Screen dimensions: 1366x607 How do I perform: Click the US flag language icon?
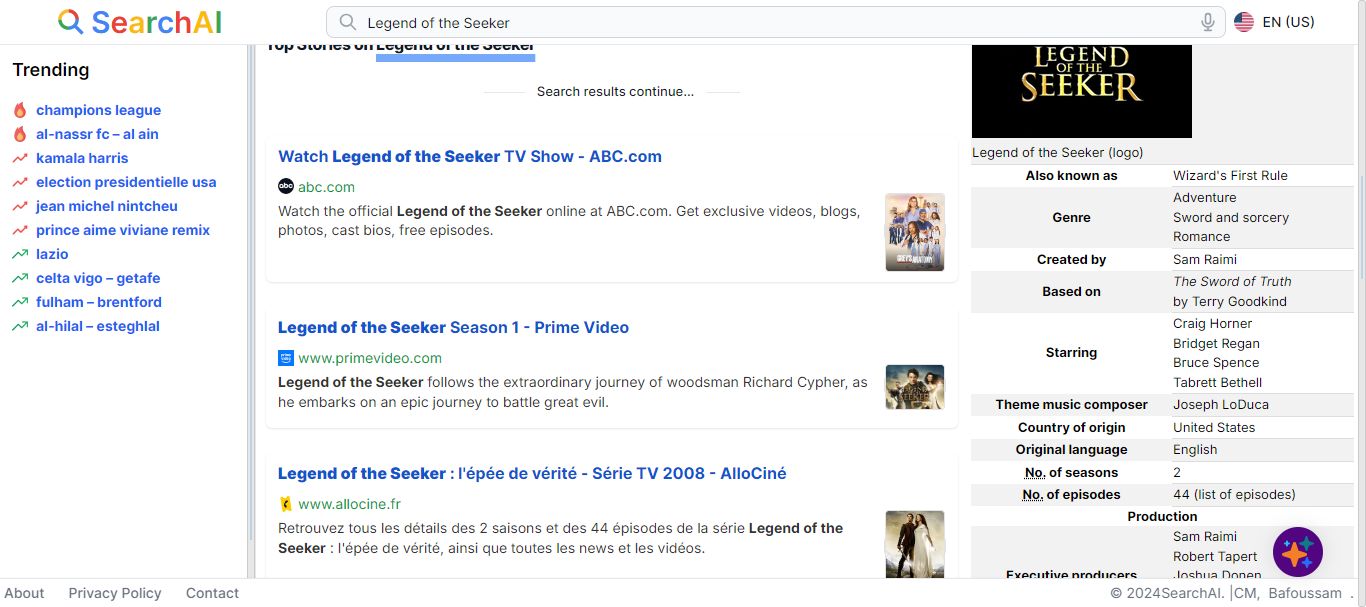tap(1244, 22)
